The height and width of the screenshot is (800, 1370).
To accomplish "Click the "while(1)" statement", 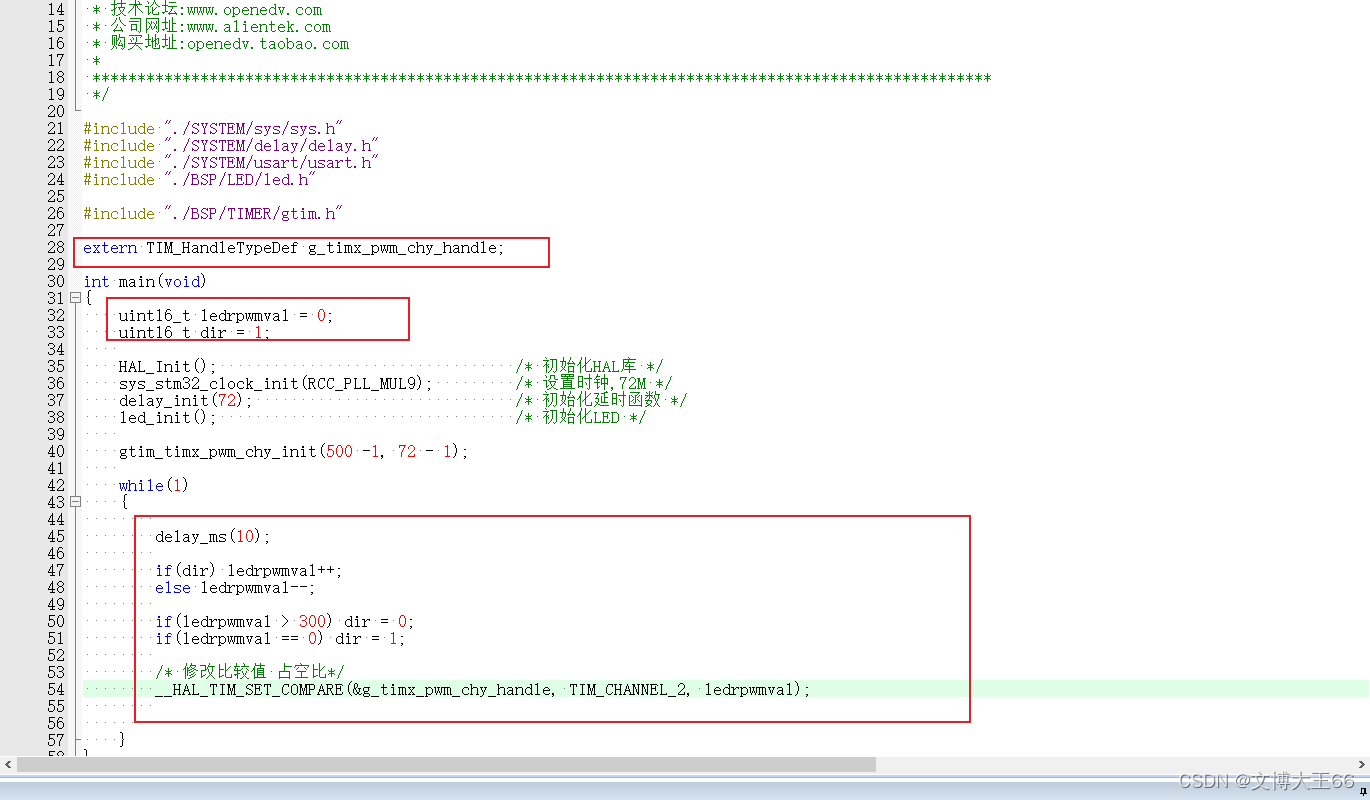I will (x=153, y=485).
